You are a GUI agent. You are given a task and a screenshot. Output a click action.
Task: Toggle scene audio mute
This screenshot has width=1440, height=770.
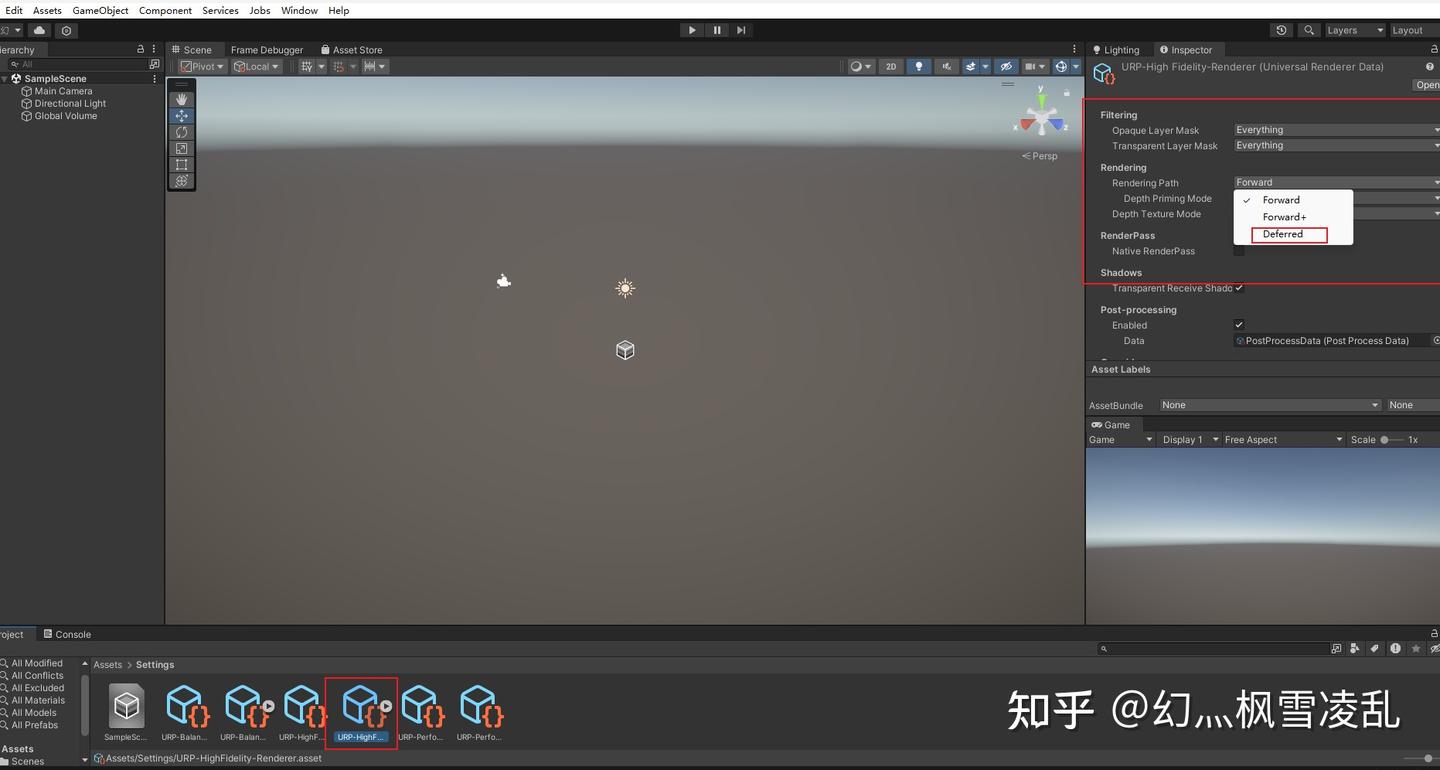click(x=946, y=67)
